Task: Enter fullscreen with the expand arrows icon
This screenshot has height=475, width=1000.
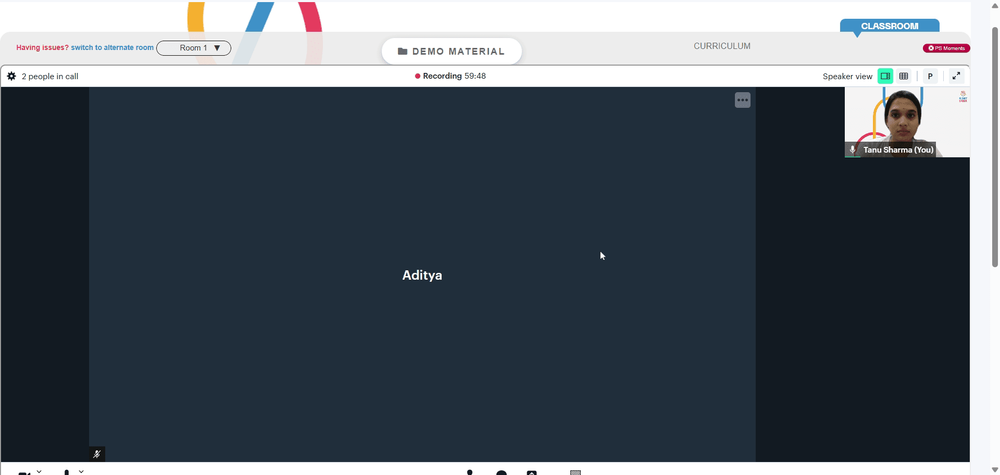Action: [956, 76]
